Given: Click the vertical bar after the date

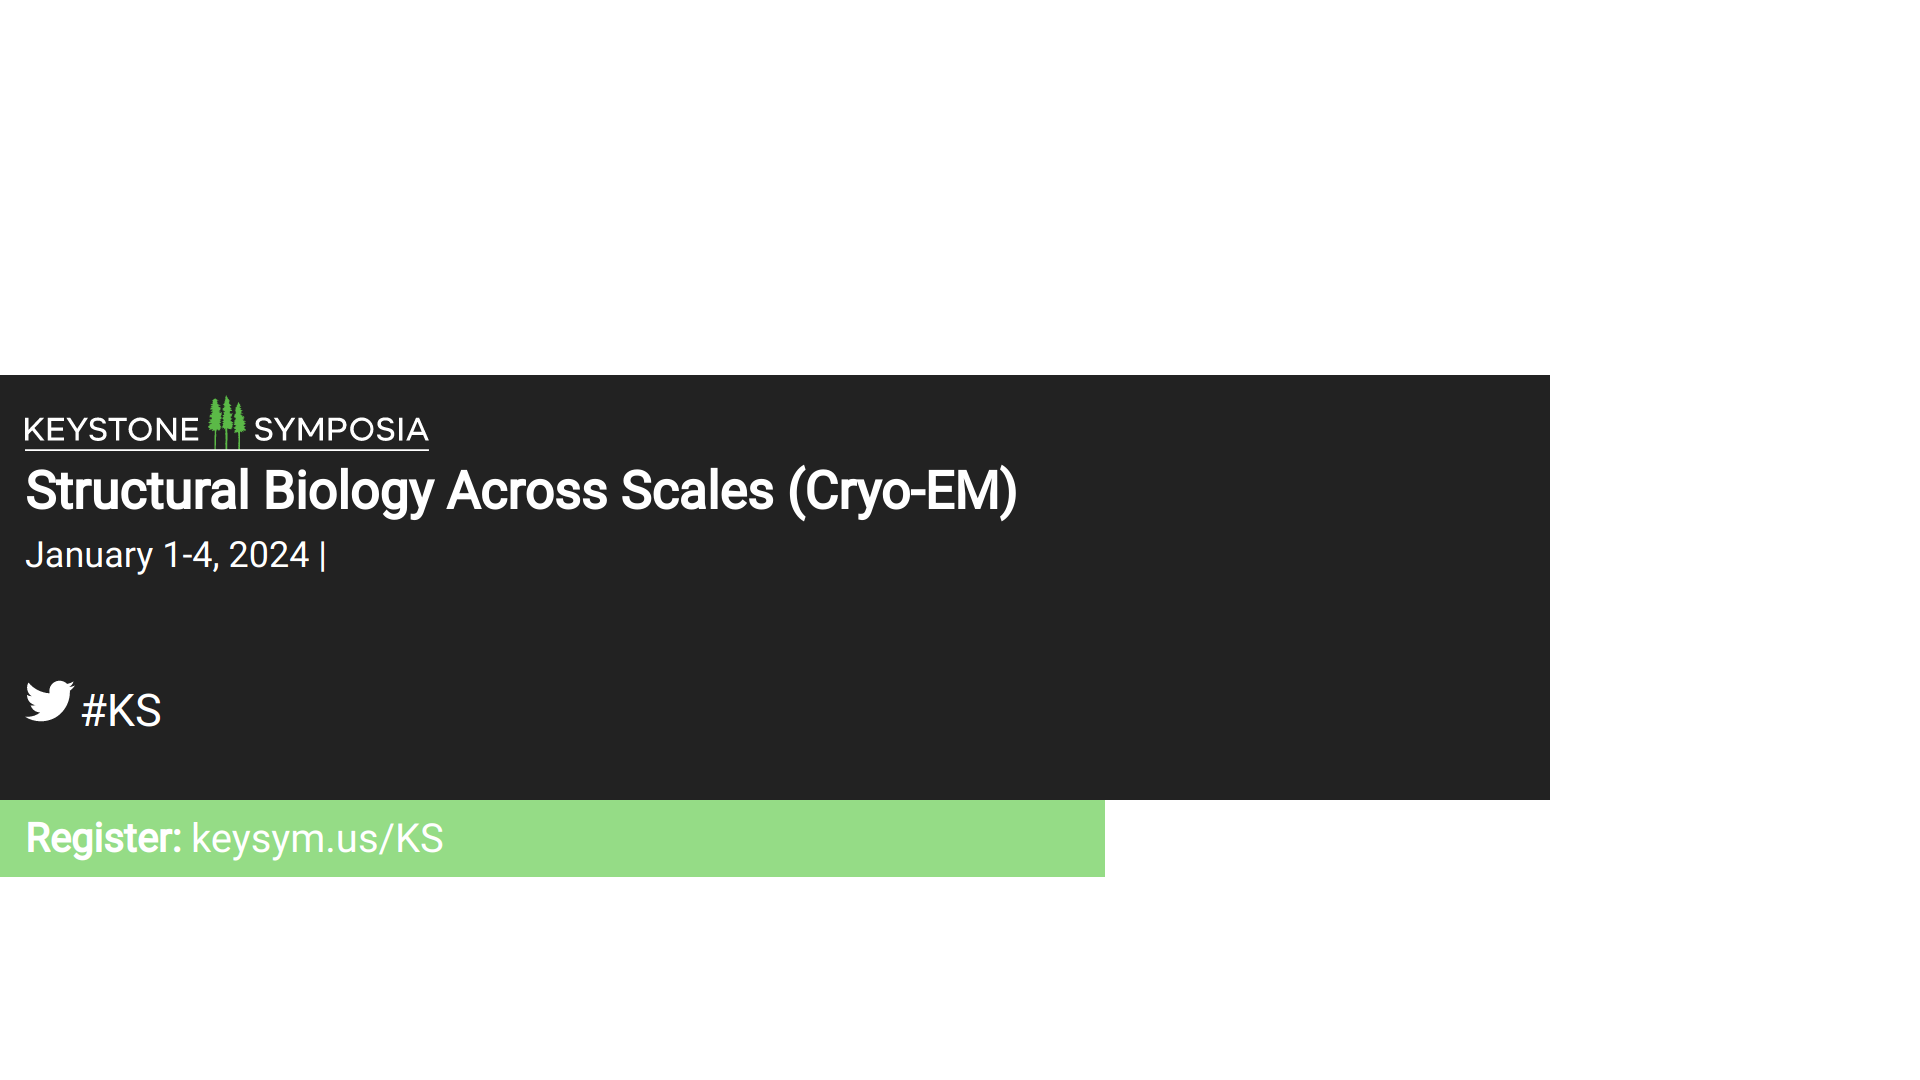Looking at the screenshot, I should [x=322, y=557].
